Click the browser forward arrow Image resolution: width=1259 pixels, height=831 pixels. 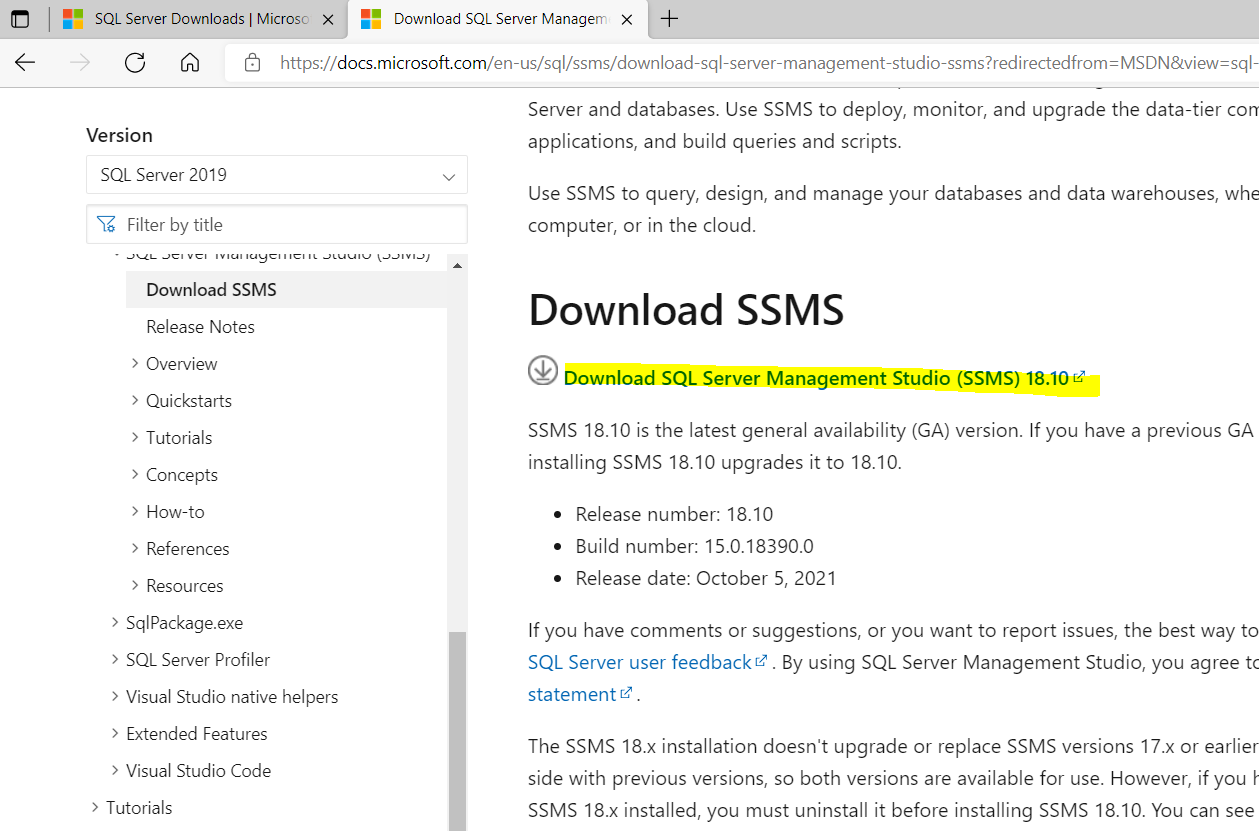[80, 62]
